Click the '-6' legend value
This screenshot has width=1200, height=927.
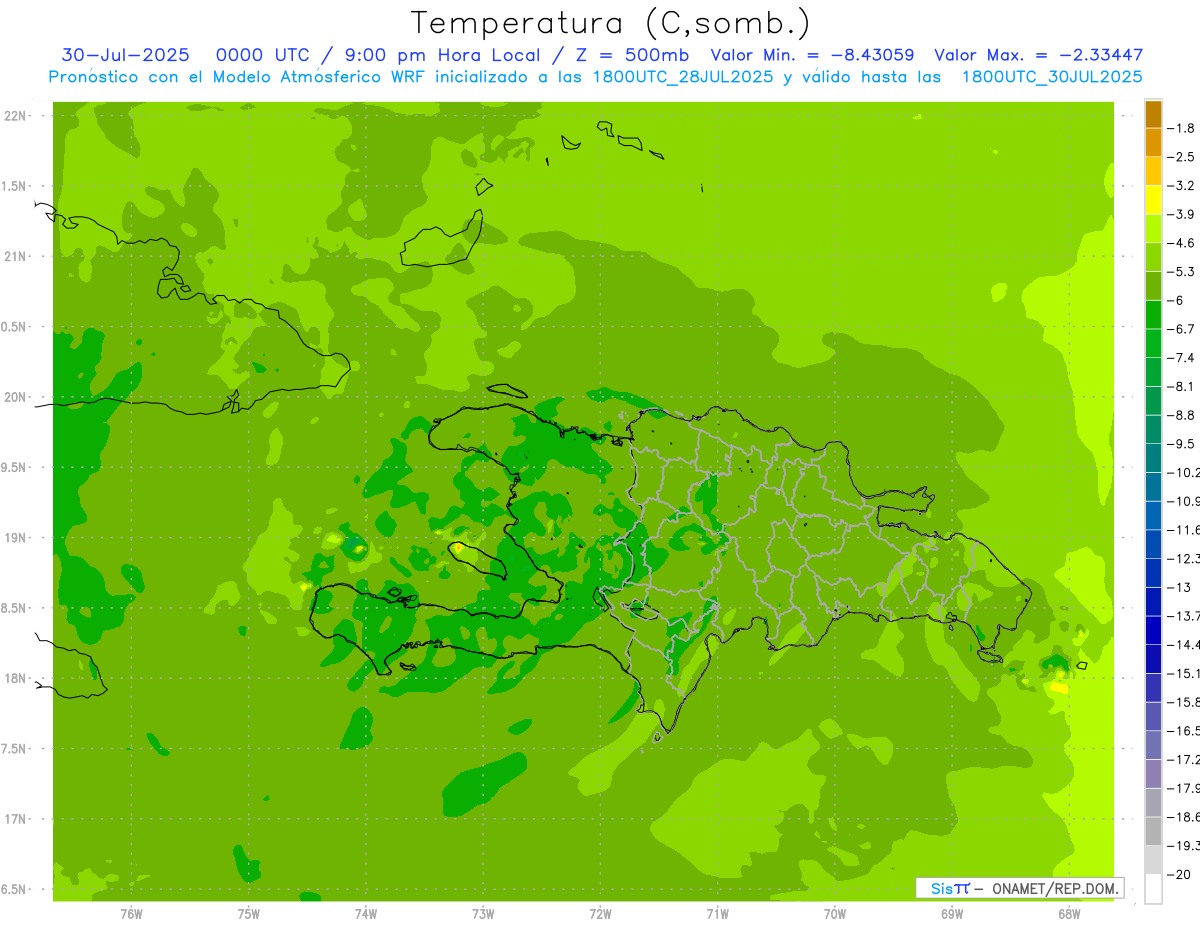(x=1177, y=300)
